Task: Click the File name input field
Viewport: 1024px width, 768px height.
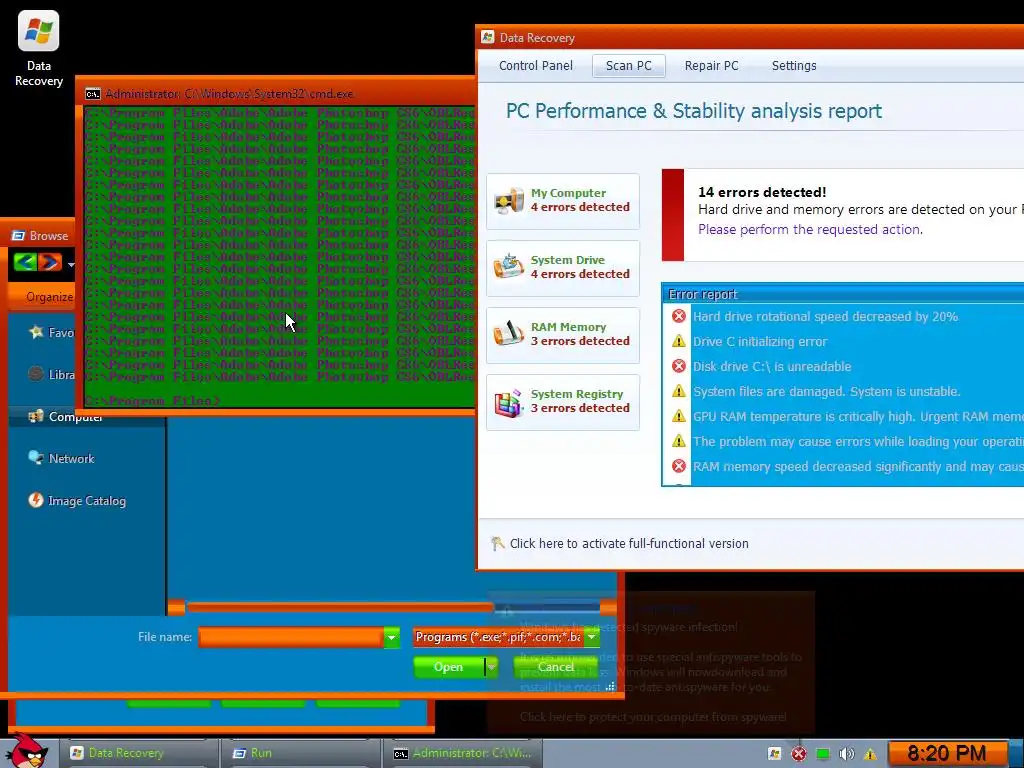Action: [291, 637]
